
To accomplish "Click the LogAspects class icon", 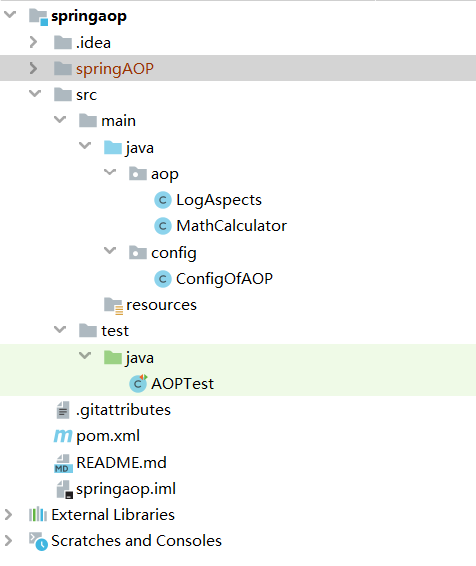I will [163, 200].
